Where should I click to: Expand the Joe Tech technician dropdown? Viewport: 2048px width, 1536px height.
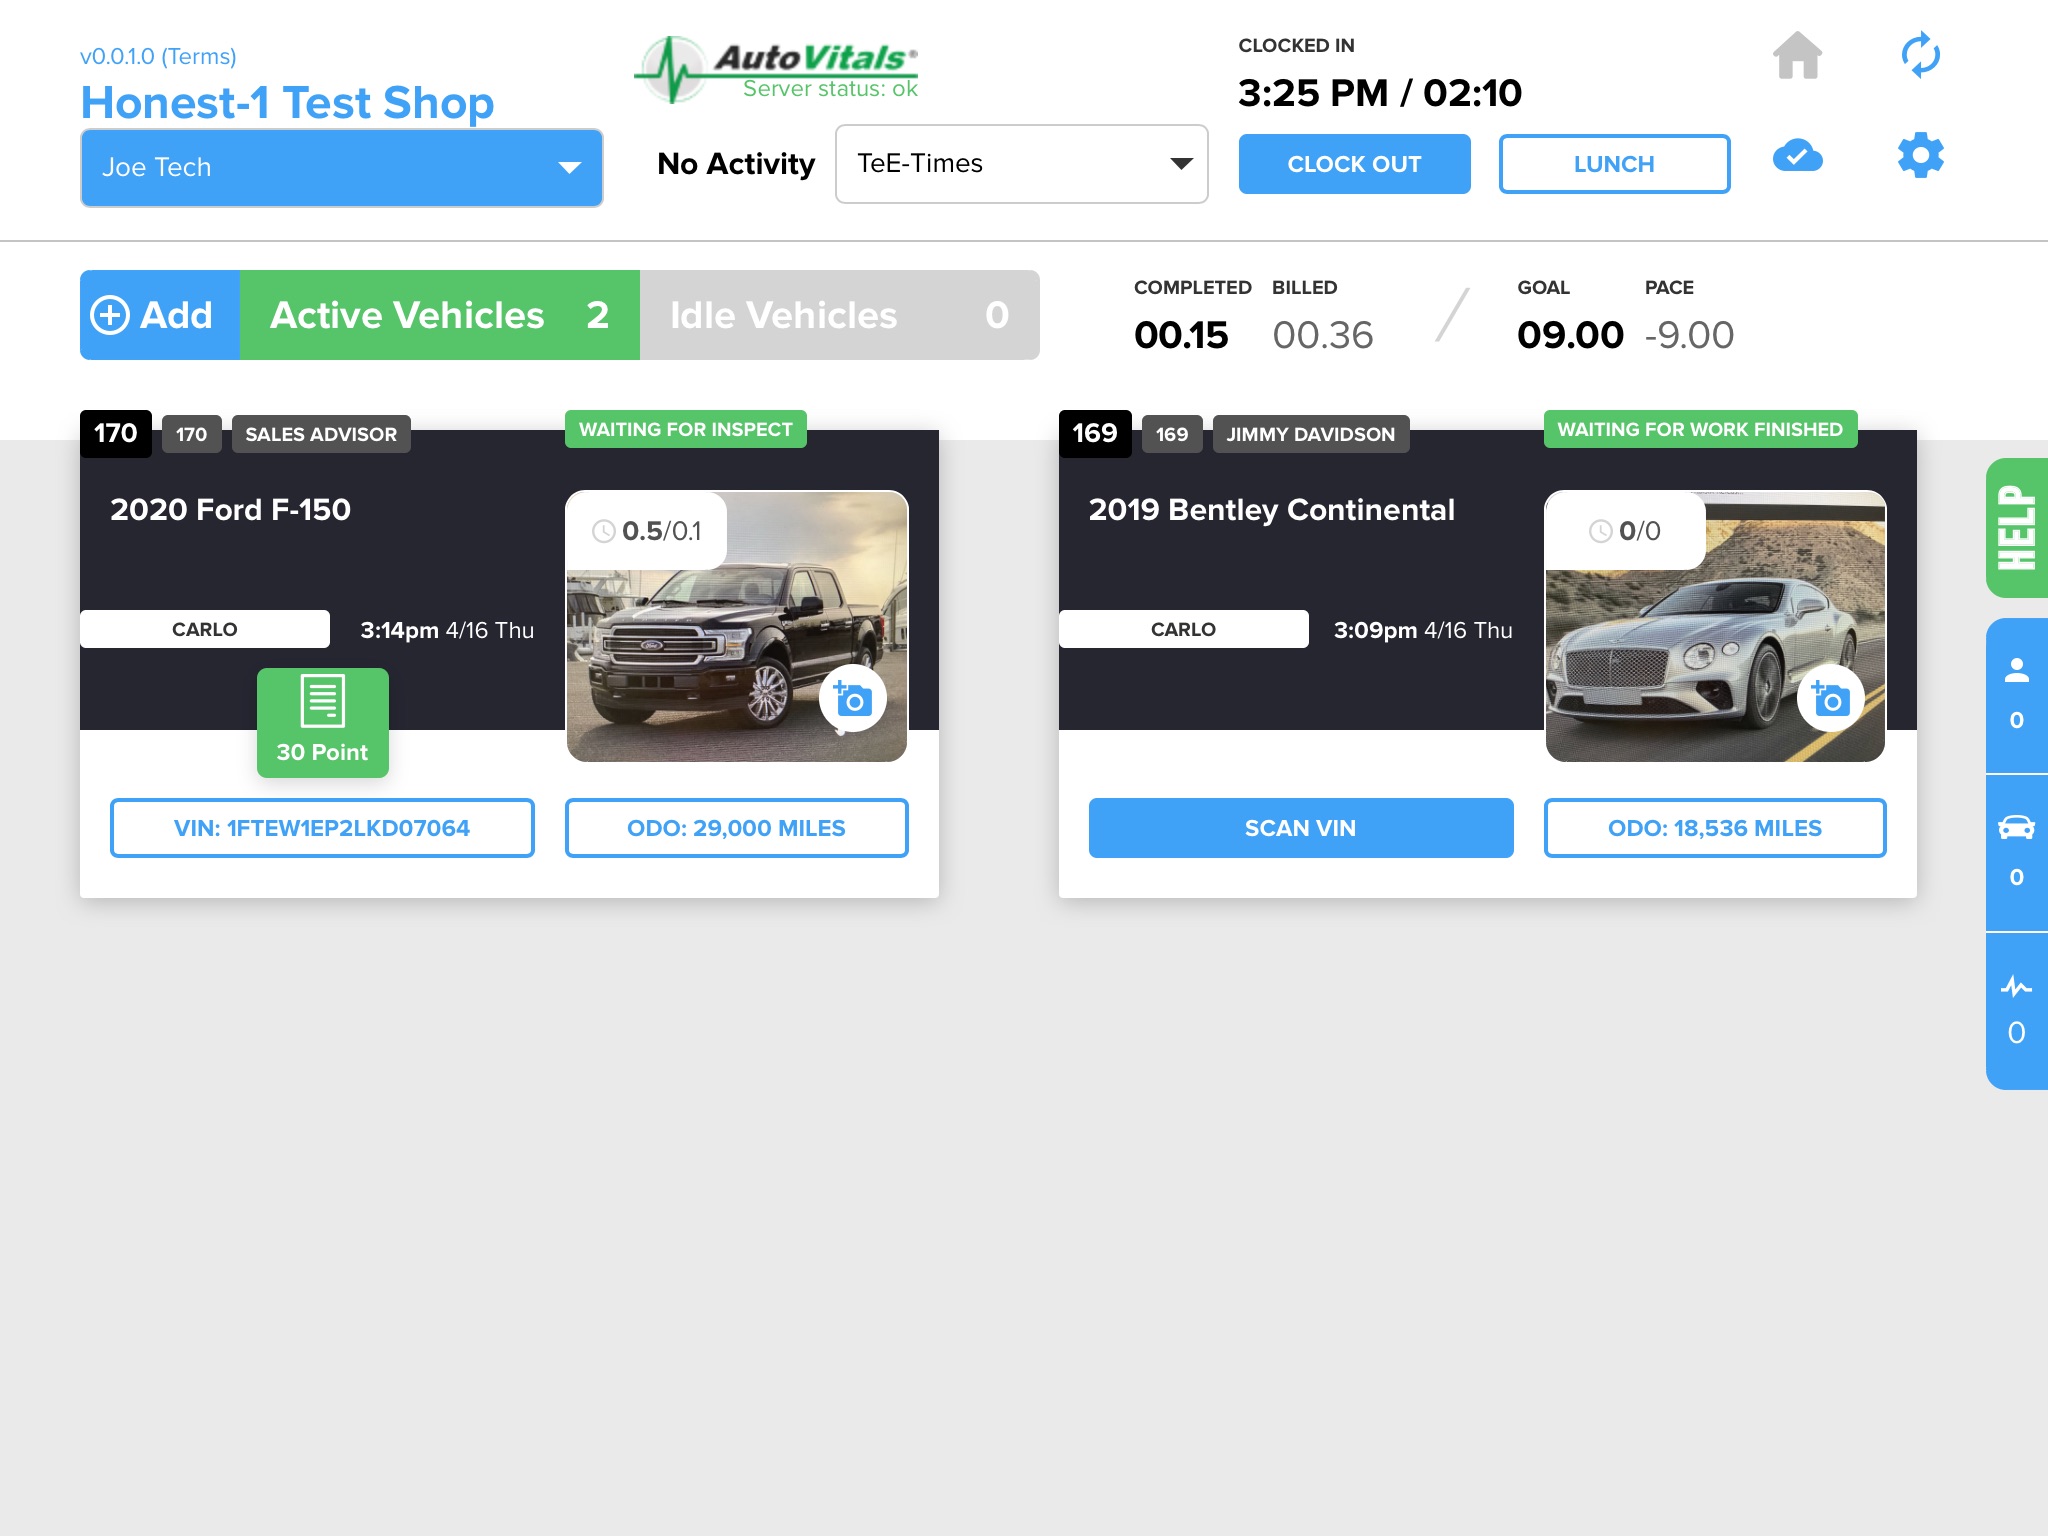pyautogui.click(x=341, y=167)
